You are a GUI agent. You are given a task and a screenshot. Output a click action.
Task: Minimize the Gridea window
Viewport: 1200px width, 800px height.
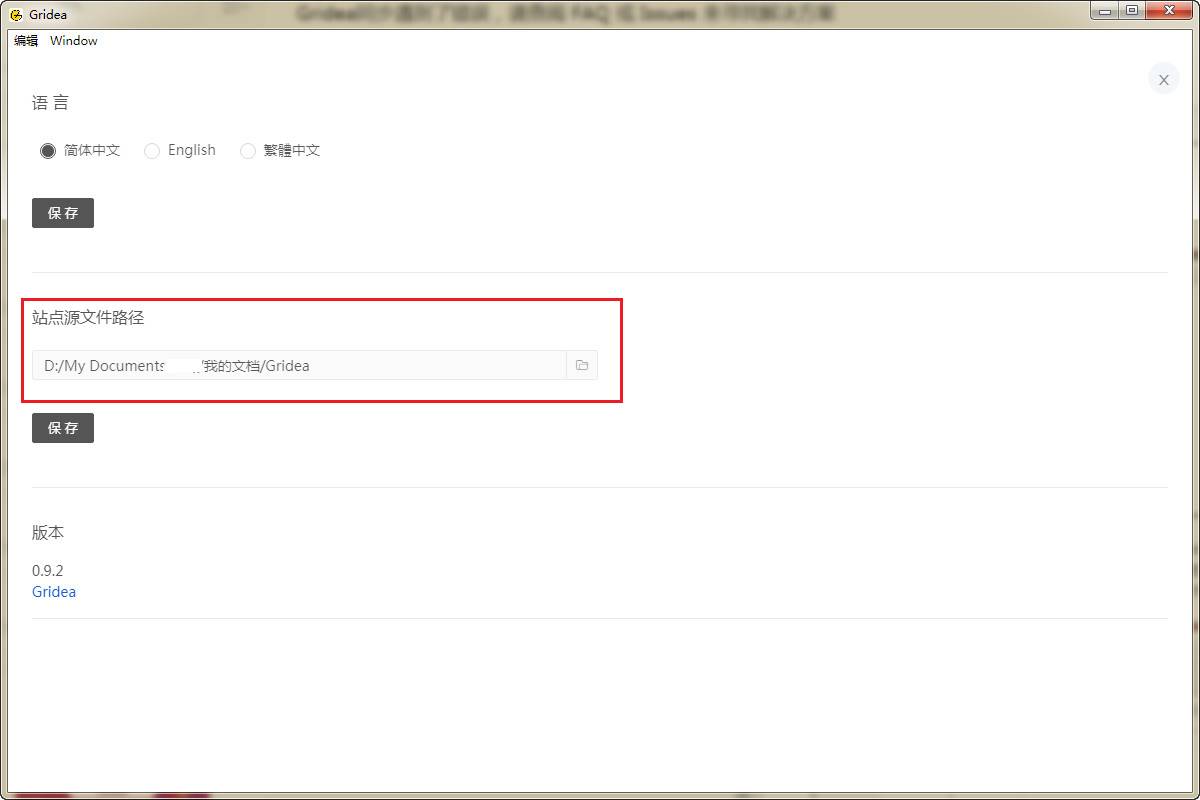[x=1105, y=11]
